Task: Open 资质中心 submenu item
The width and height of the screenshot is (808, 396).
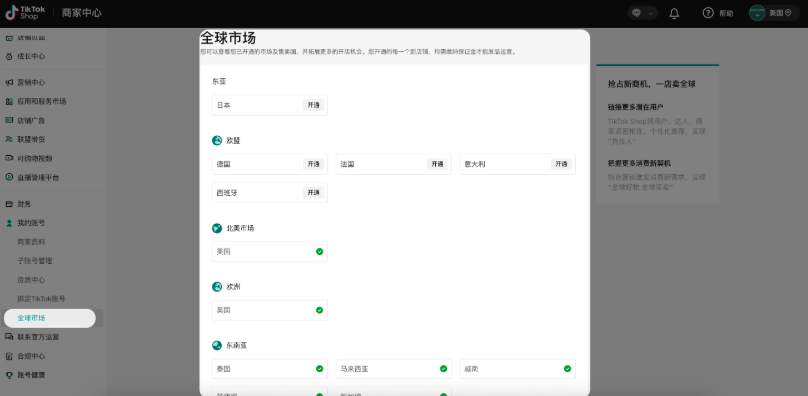Action: [x=31, y=280]
